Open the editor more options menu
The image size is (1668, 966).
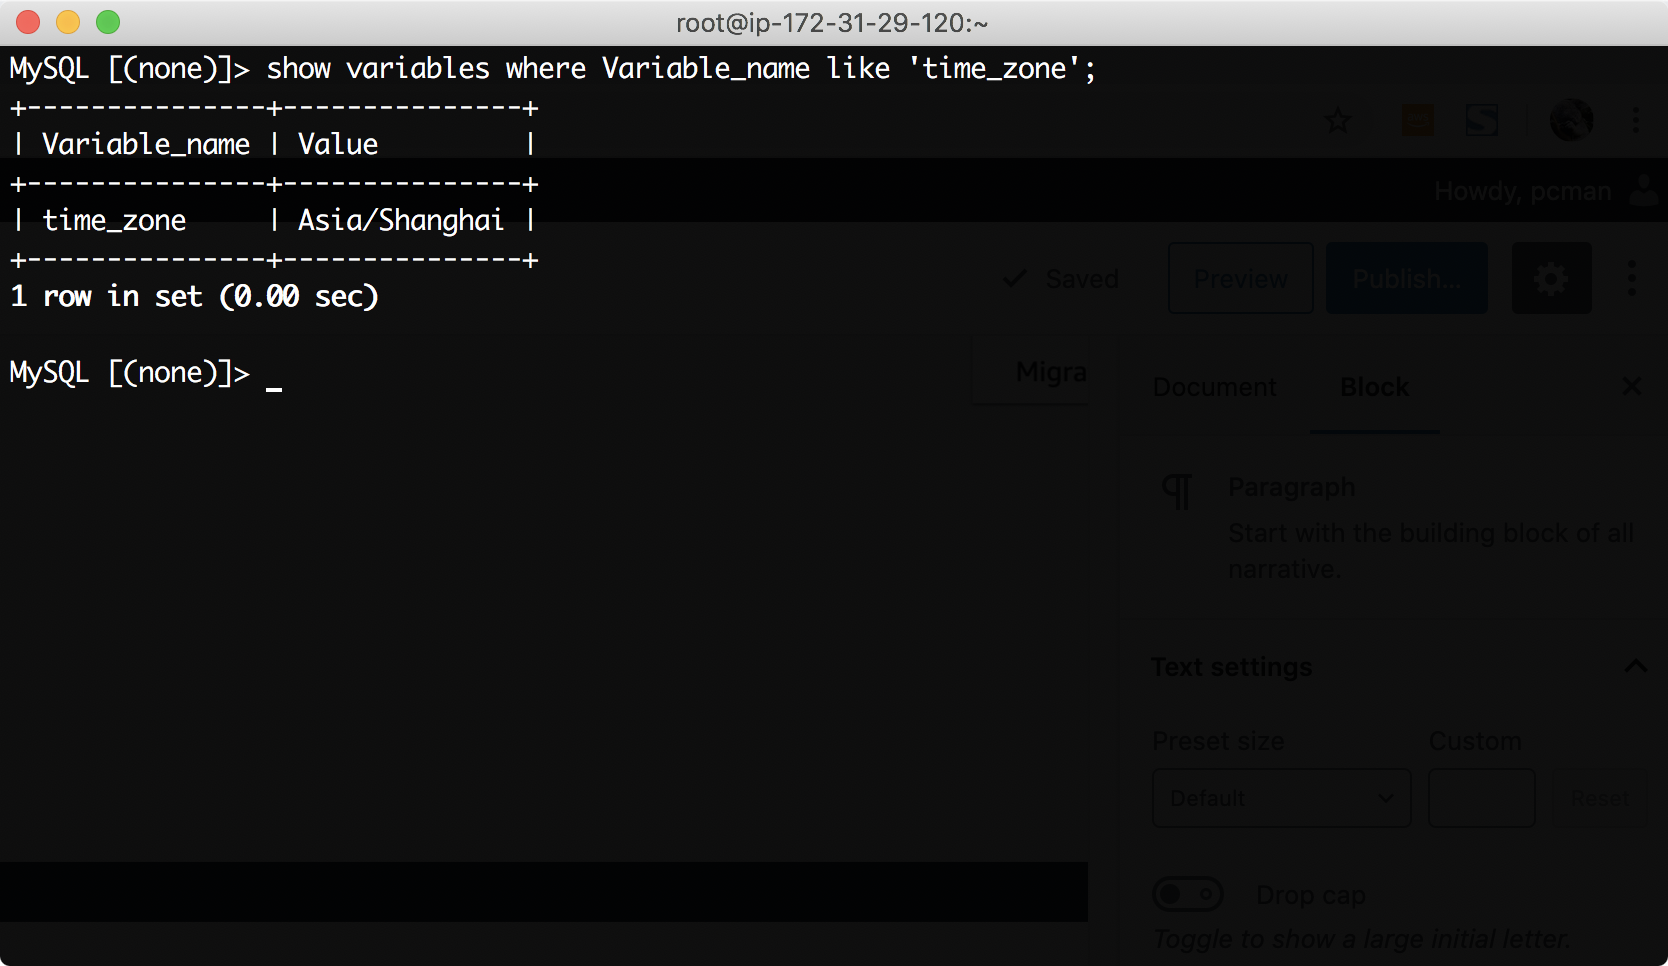(1632, 278)
